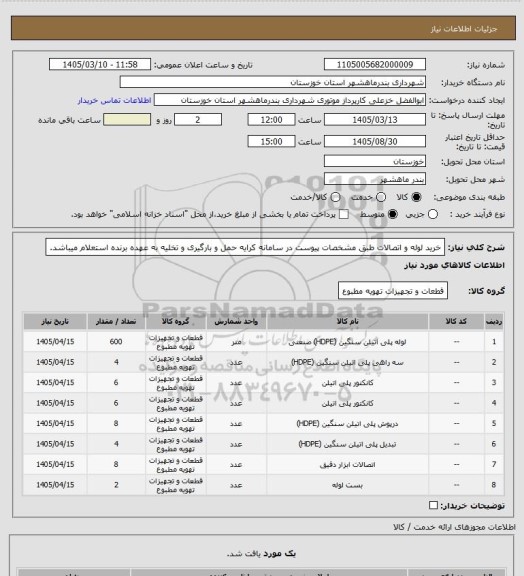Select row 1 item لوله پلی اتیلن سنگین صنعتی
This screenshot has width=524, height=576.
point(347,342)
